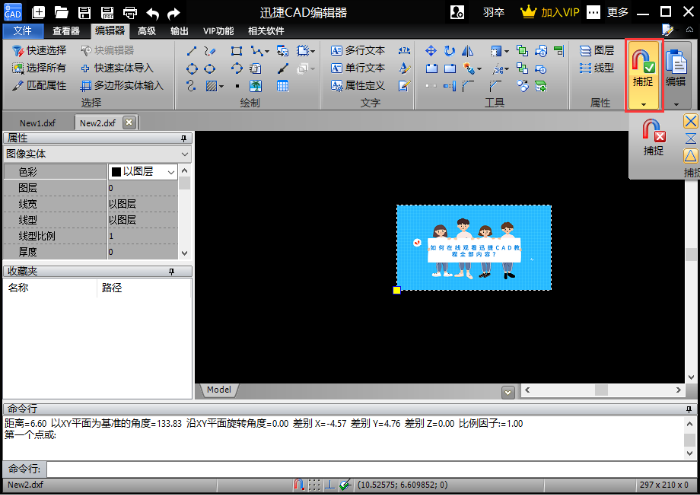
Task: Click the Multiline text 多行文本 tool
Action: point(358,50)
